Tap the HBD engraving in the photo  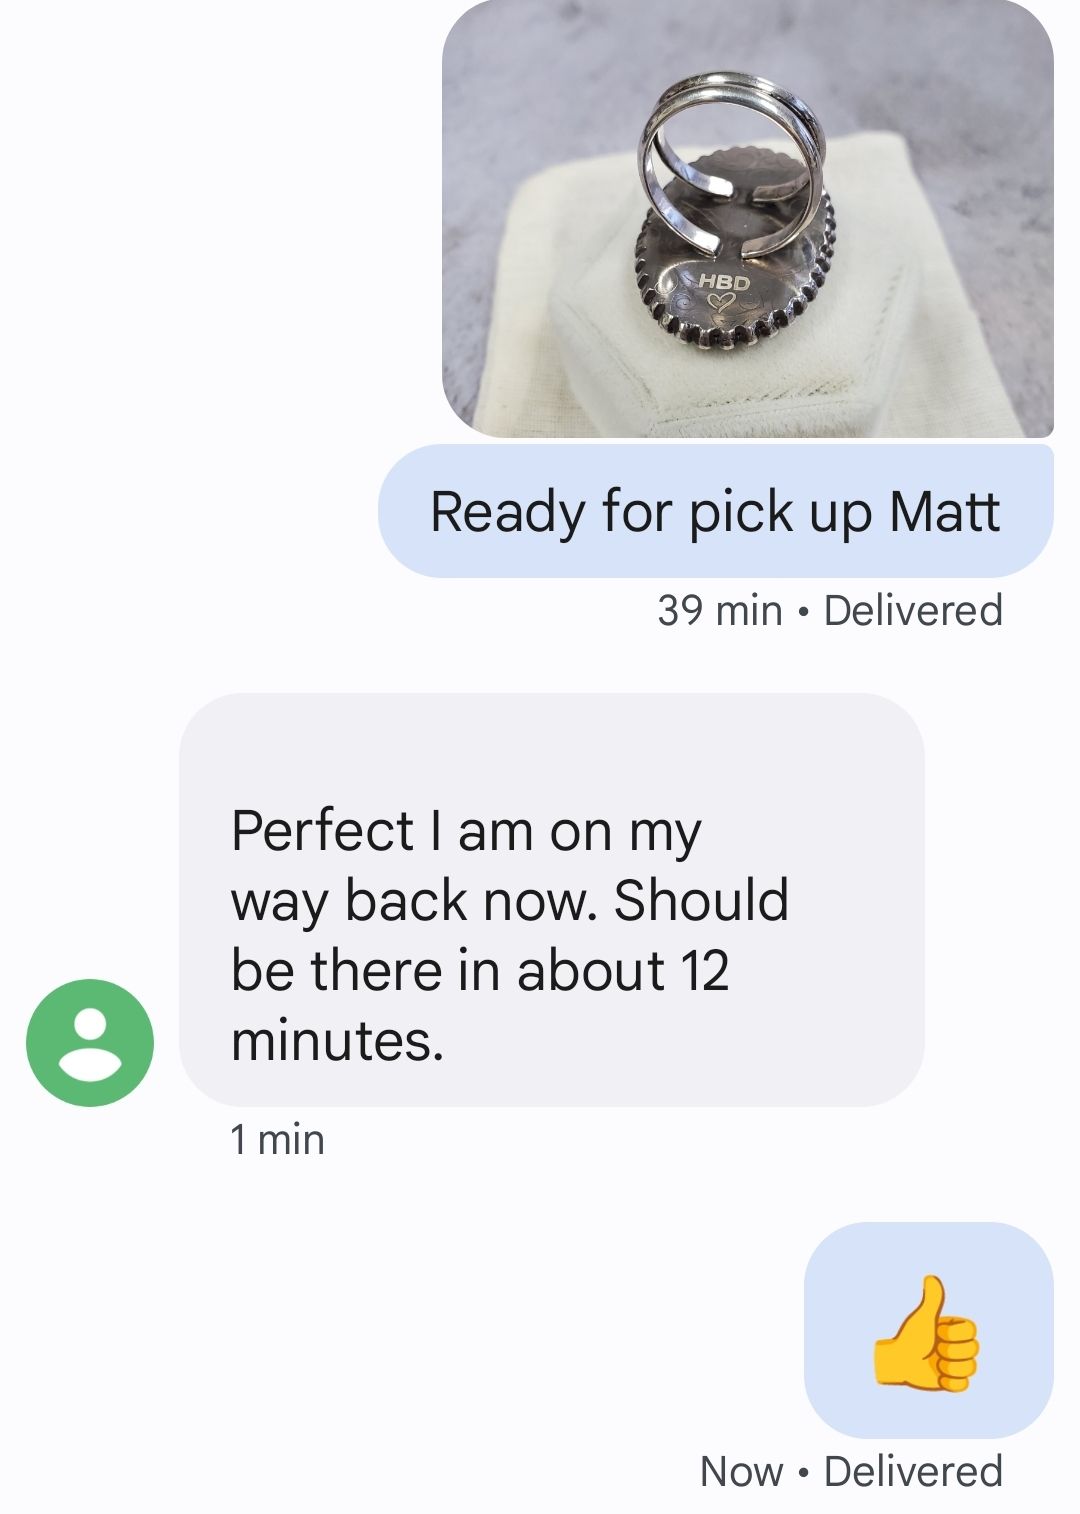tap(723, 283)
